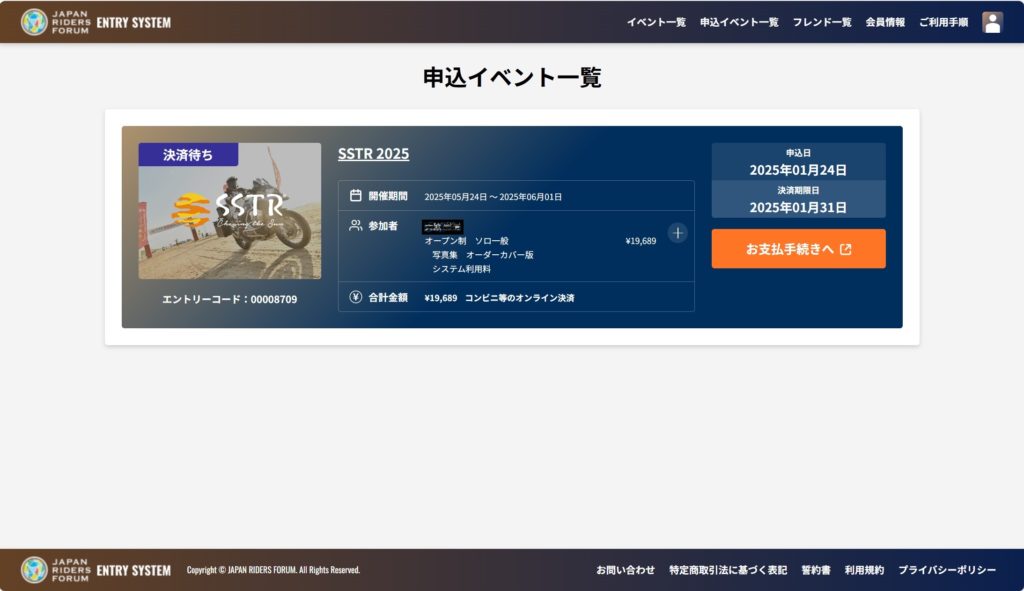Click the participants icon beside 参加者
This screenshot has width=1024, height=591.
coord(355,226)
